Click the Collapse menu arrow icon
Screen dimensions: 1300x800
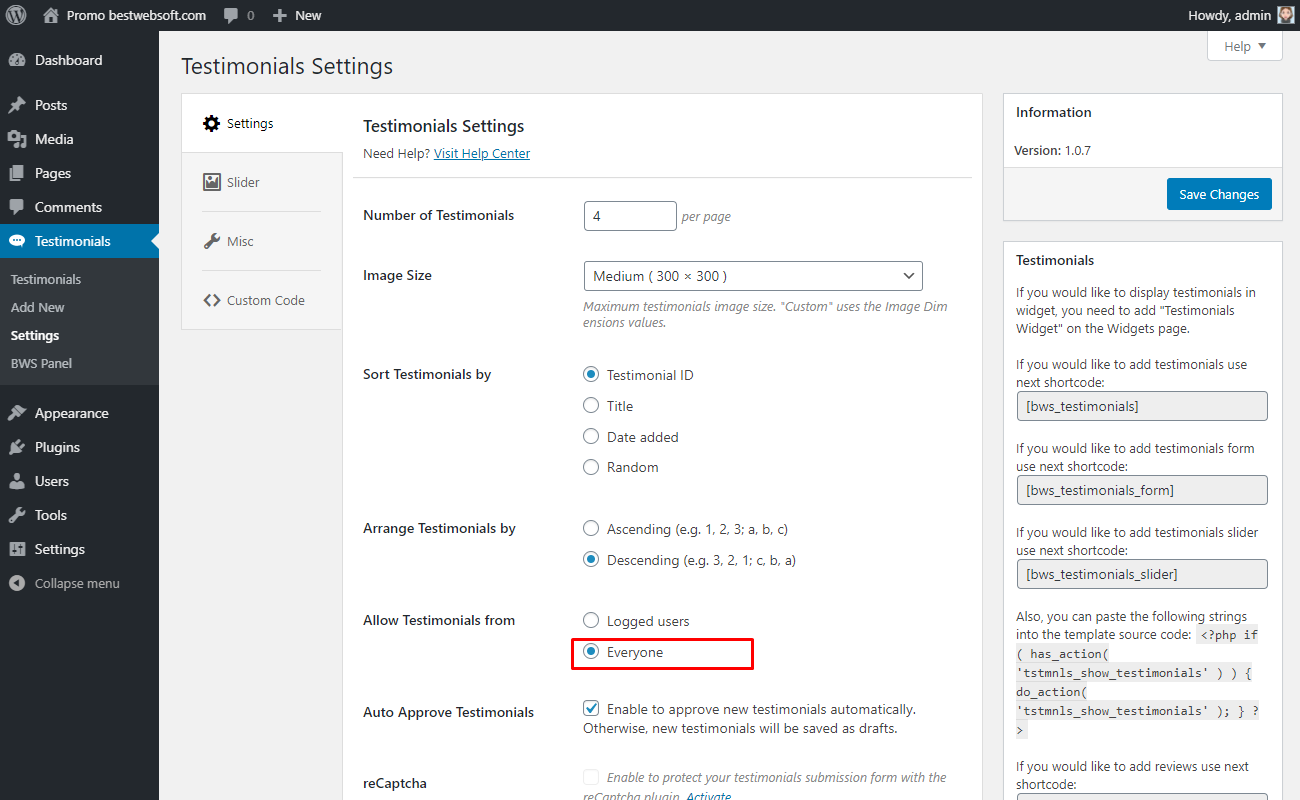tap(17, 583)
